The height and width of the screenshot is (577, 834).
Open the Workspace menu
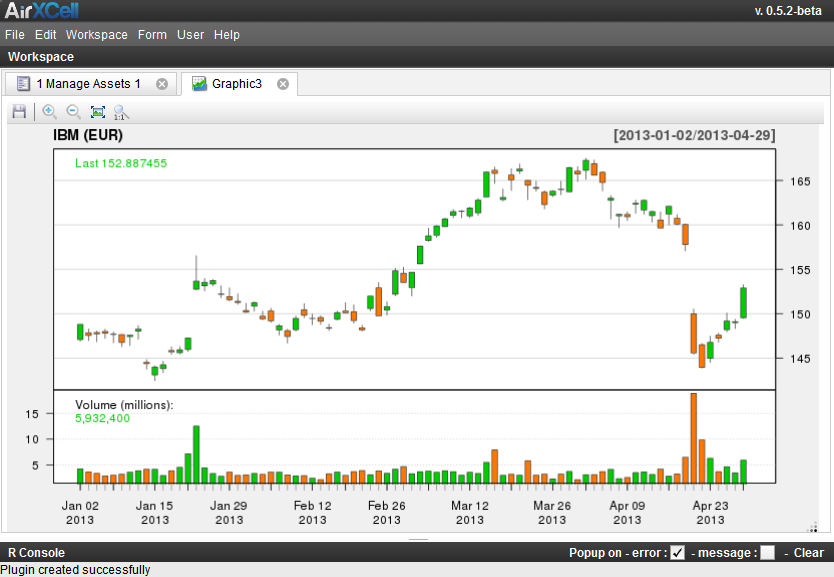coord(97,35)
